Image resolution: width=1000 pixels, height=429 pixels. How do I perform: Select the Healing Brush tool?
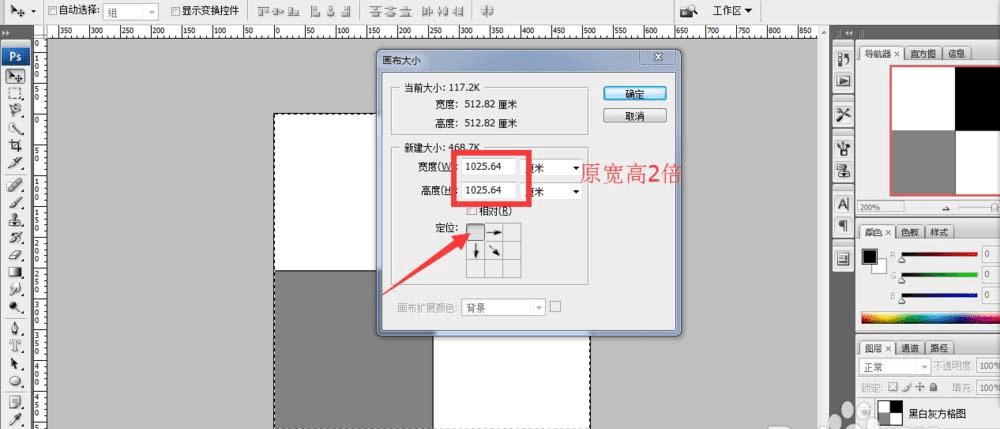tap(15, 186)
